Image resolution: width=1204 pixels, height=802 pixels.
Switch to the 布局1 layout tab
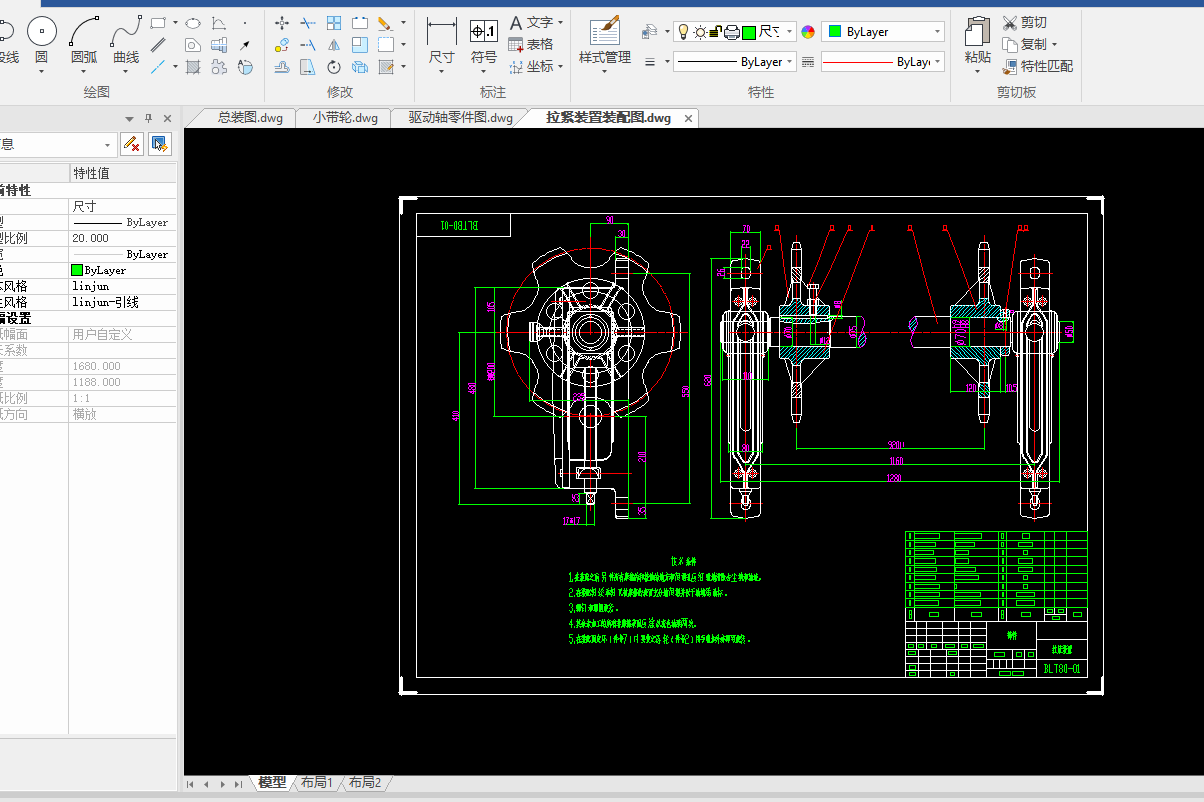coord(315,782)
